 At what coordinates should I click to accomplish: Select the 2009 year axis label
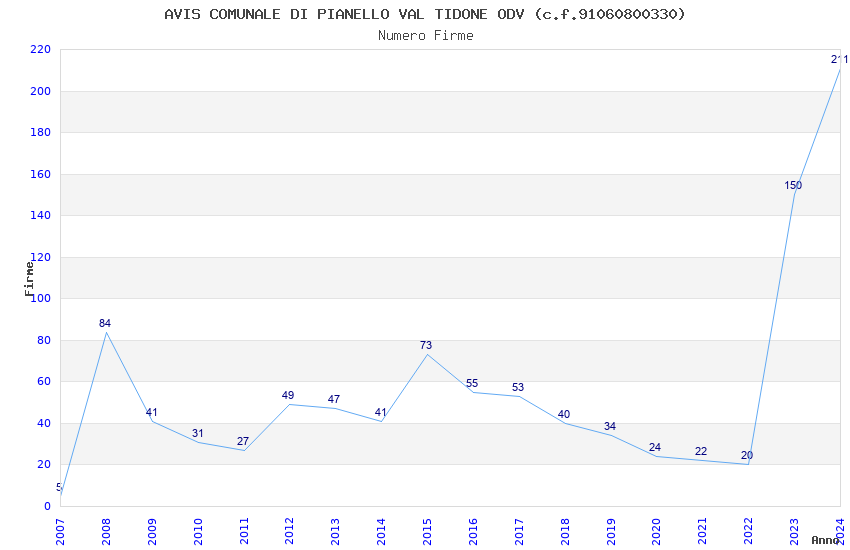[152, 531]
